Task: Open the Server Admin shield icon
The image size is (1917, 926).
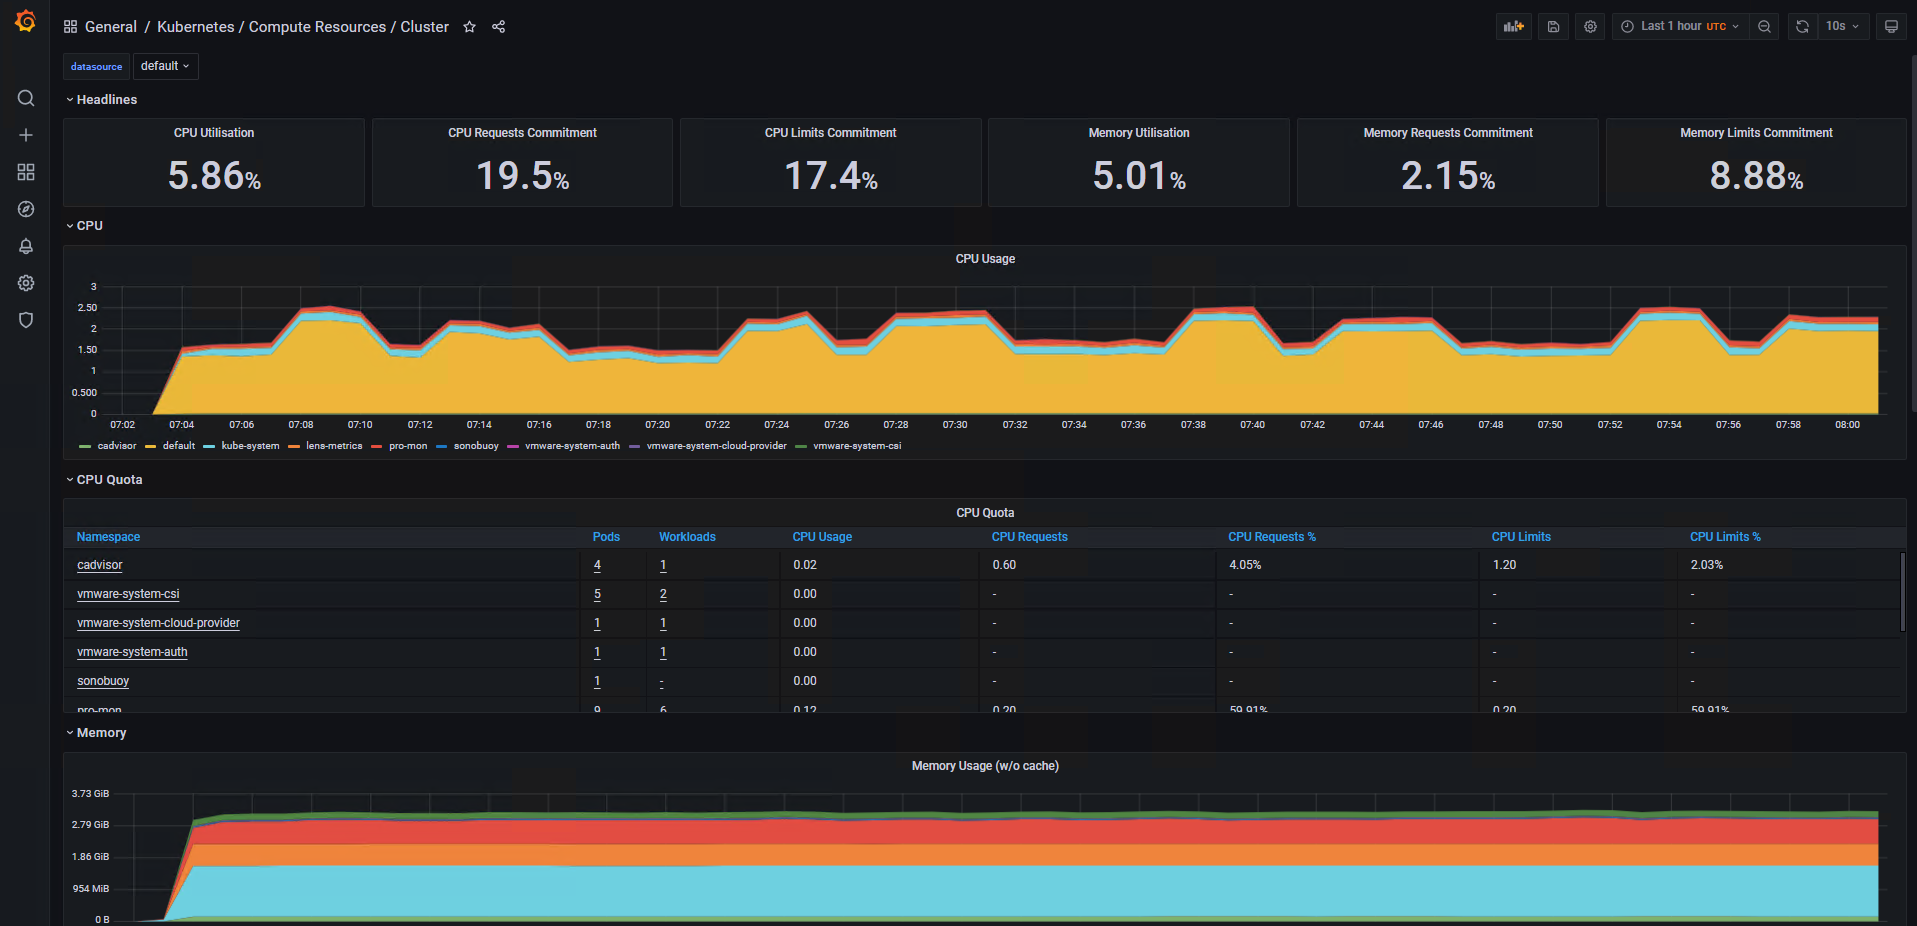Action: 26,320
